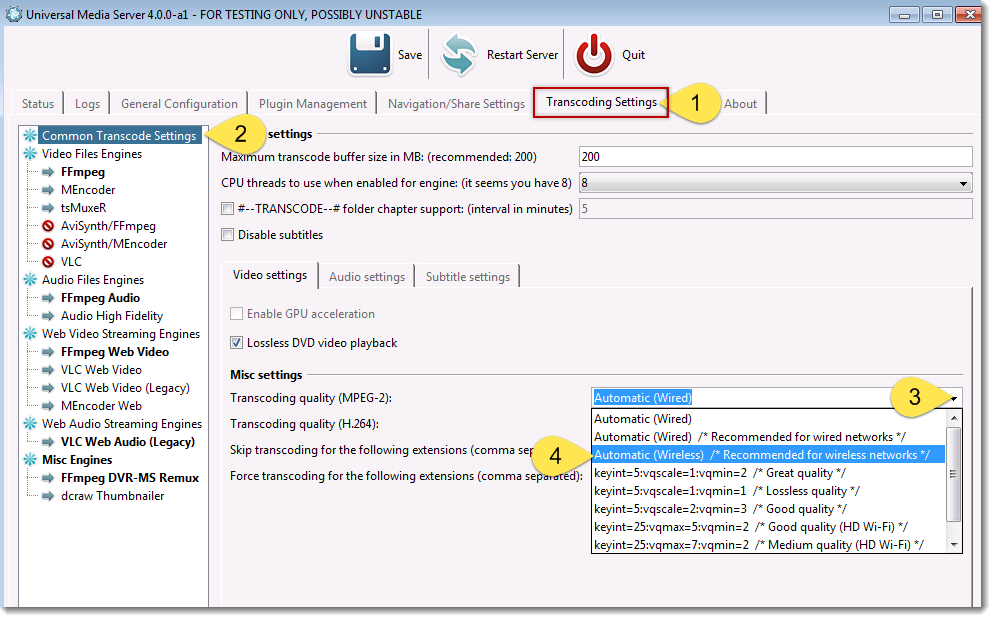Viewport: 996px width, 622px height.
Task: Click arrow icon beside tsMuxeR engine
Action: click(x=48, y=208)
